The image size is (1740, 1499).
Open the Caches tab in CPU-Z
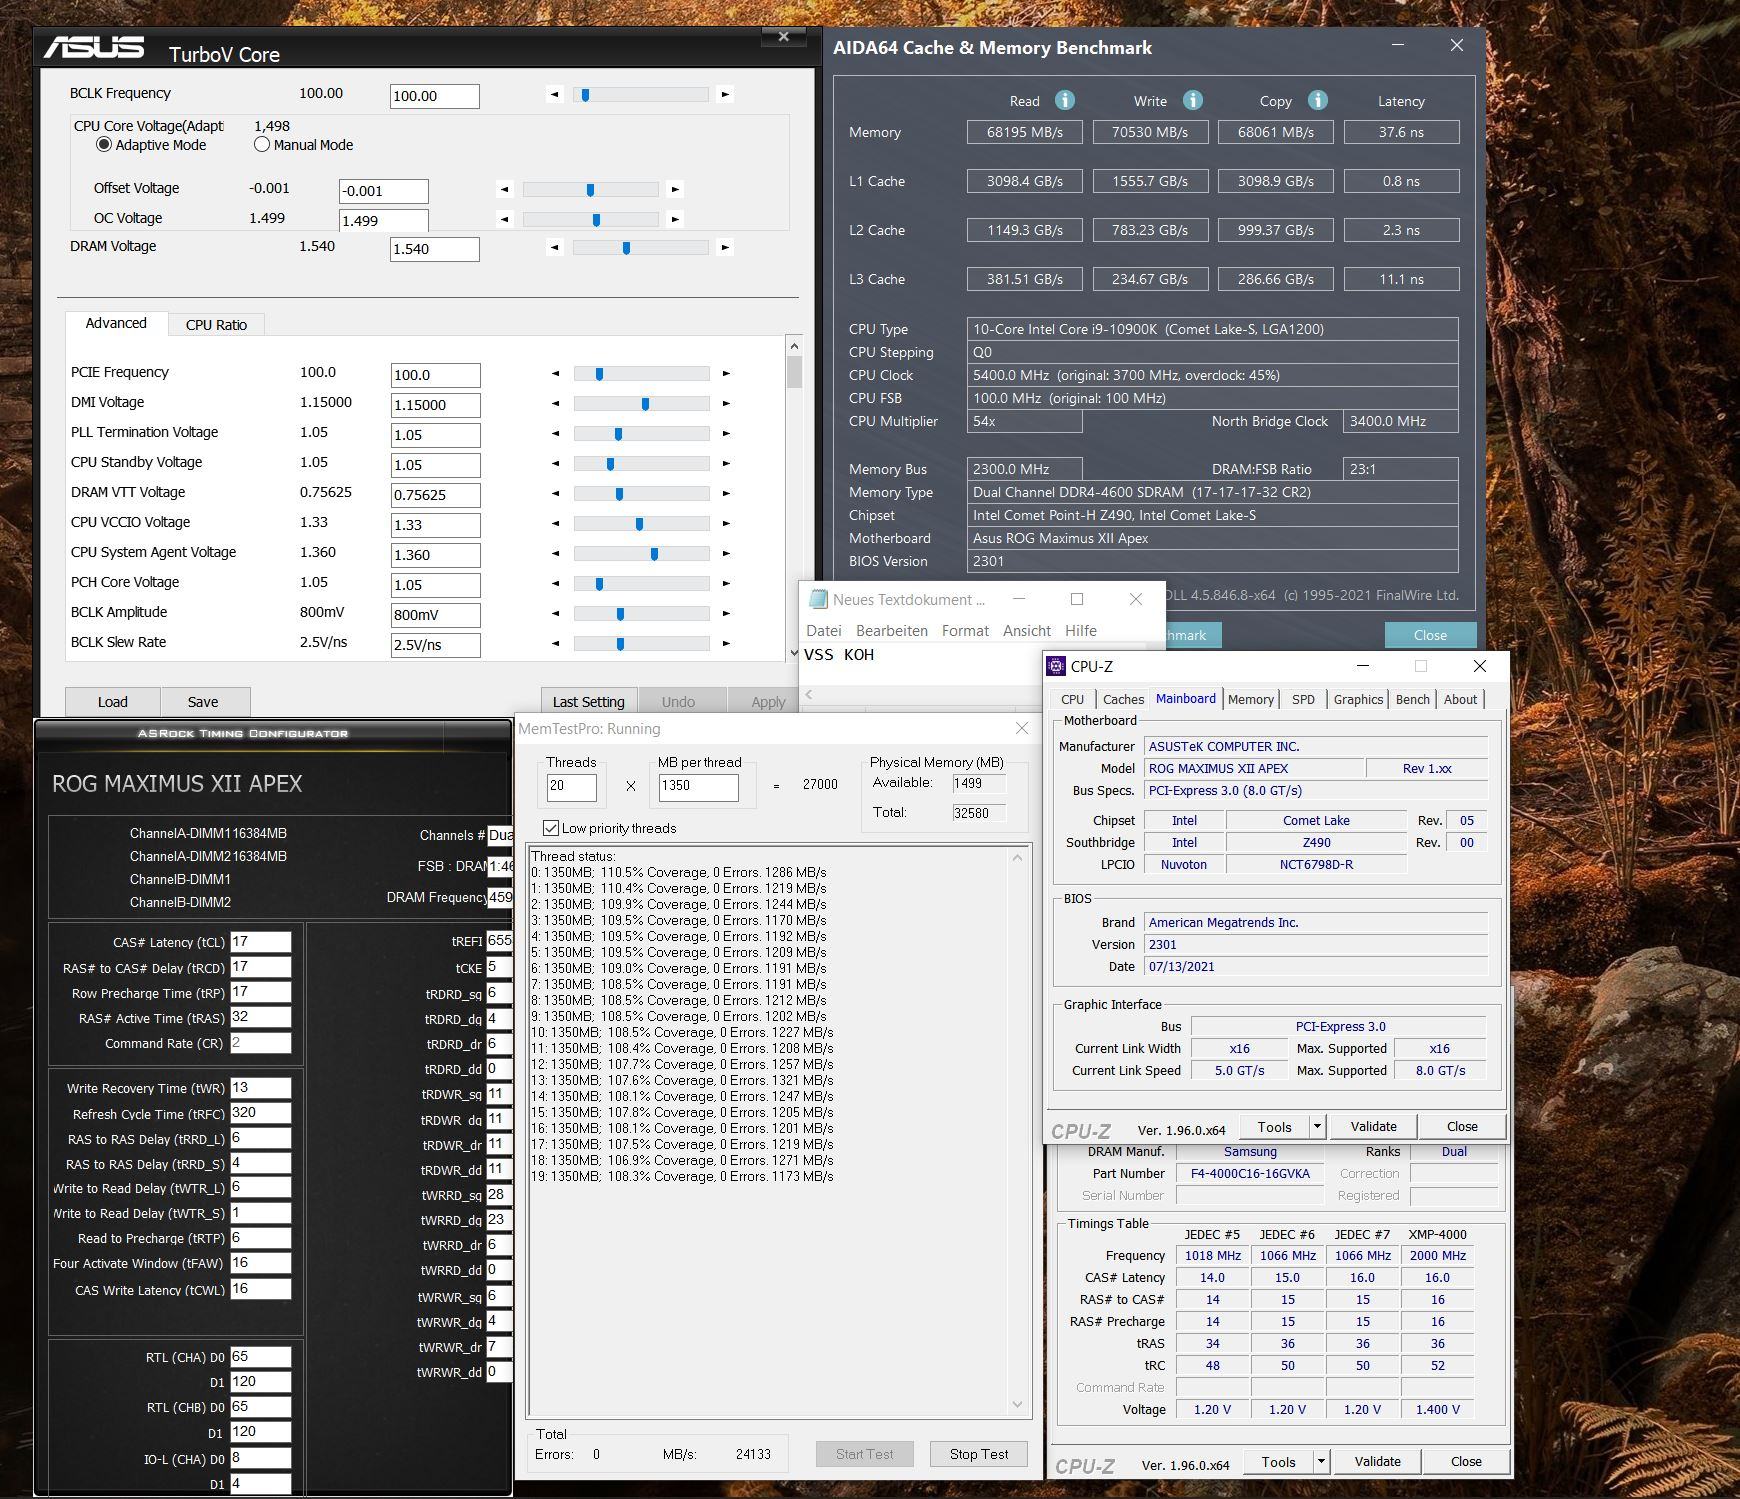[x=1123, y=699]
